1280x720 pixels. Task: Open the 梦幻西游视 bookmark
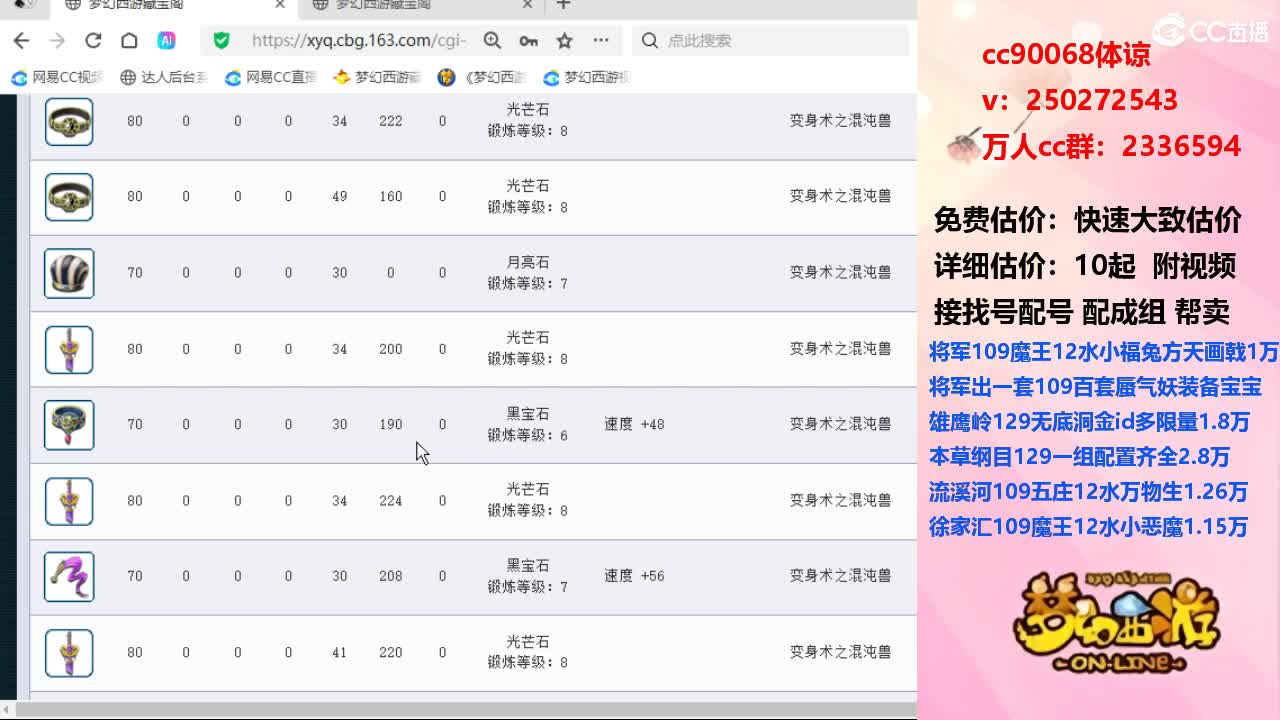click(588, 77)
